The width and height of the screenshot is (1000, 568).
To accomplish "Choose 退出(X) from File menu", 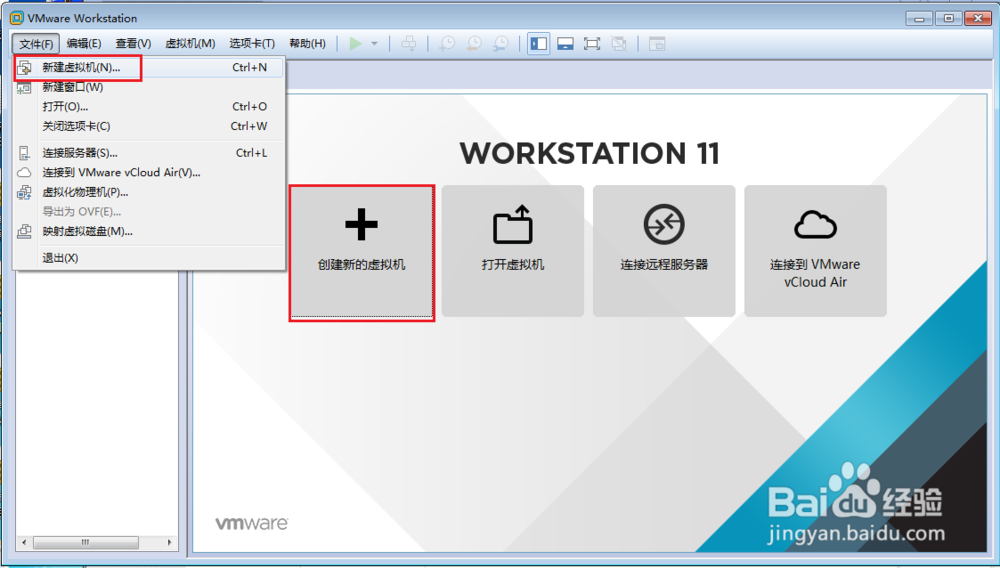I will click(x=149, y=258).
